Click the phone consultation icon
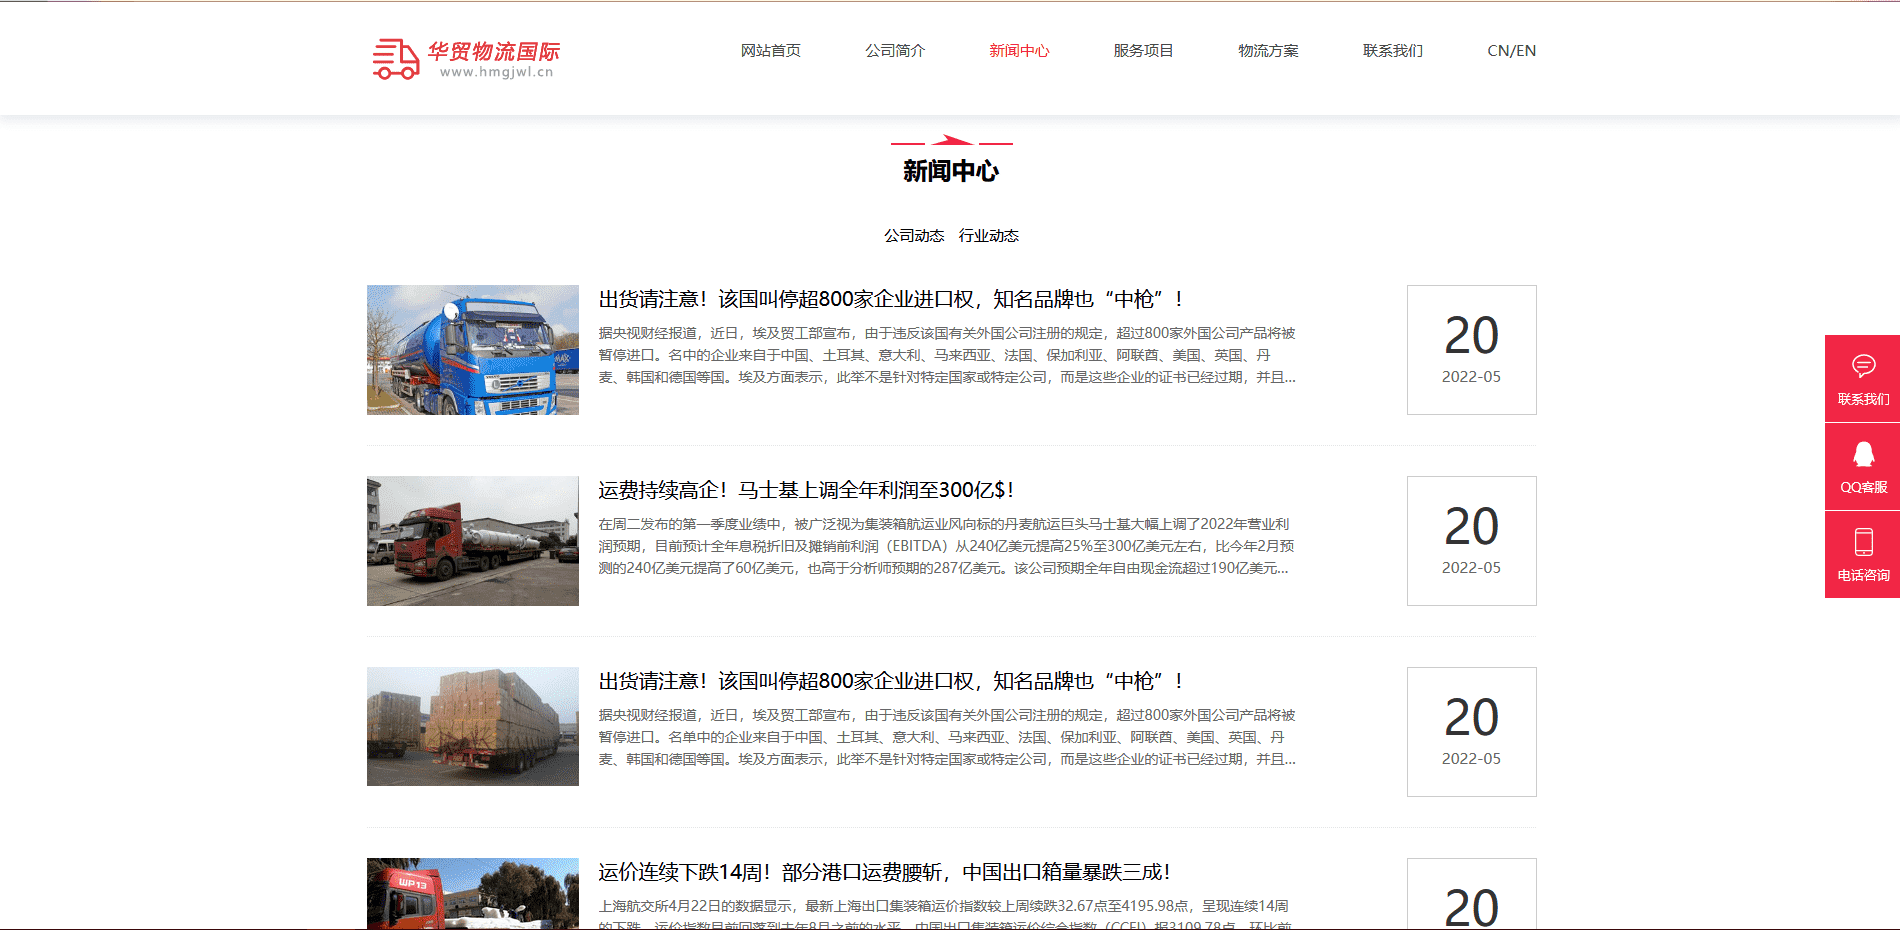Screen dimensions: 1900x930 pyautogui.click(x=1863, y=543)
